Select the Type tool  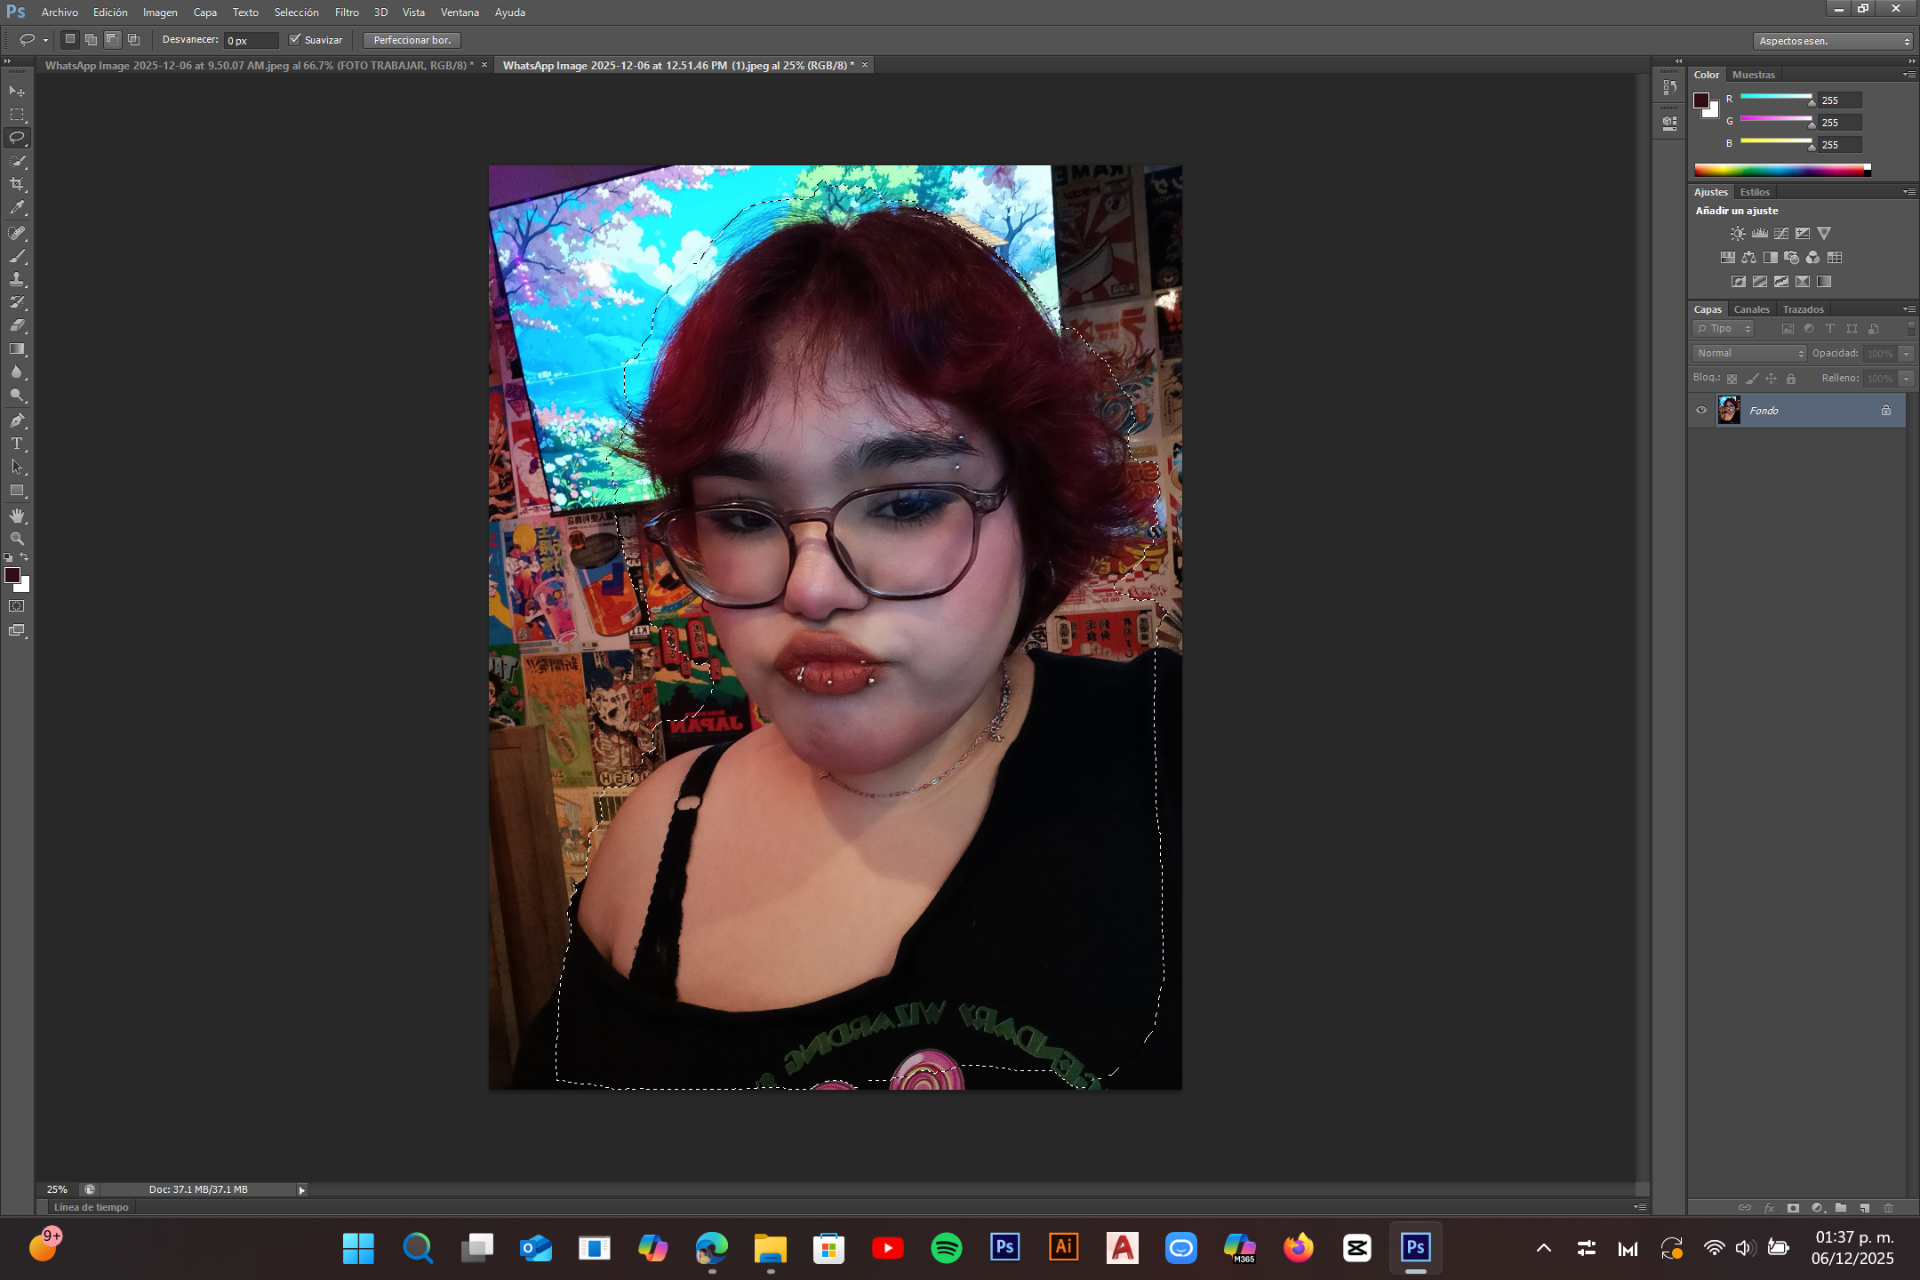pyautogui.click(x=17, y=444)
